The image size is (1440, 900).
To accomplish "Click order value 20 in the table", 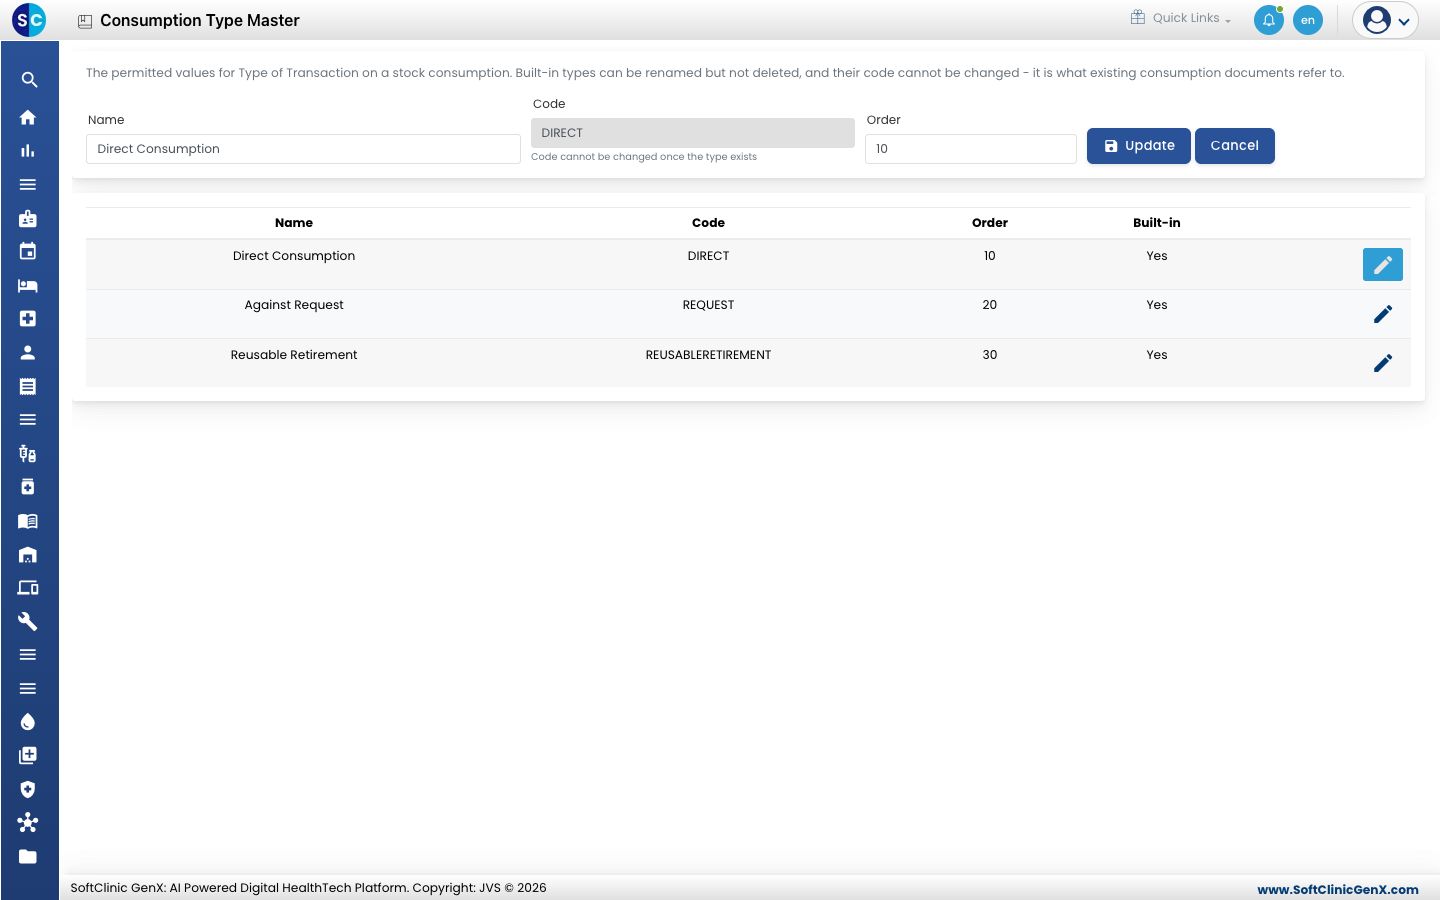I will click(990, 305).
